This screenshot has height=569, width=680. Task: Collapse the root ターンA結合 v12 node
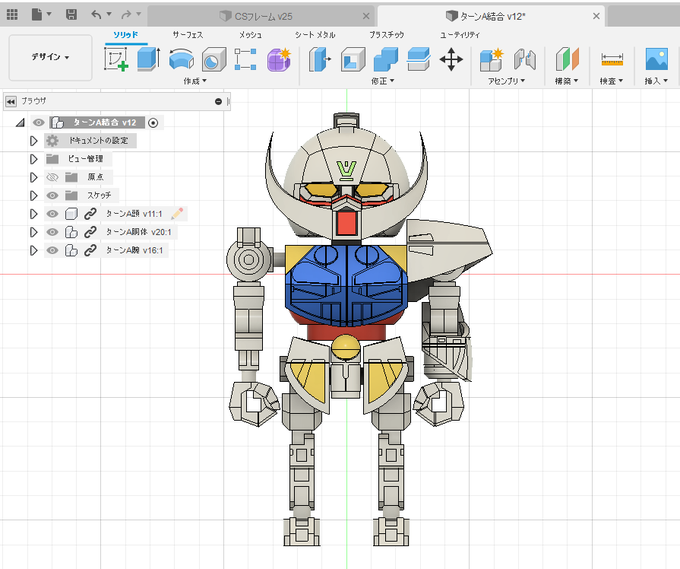(x=20, y=123)
